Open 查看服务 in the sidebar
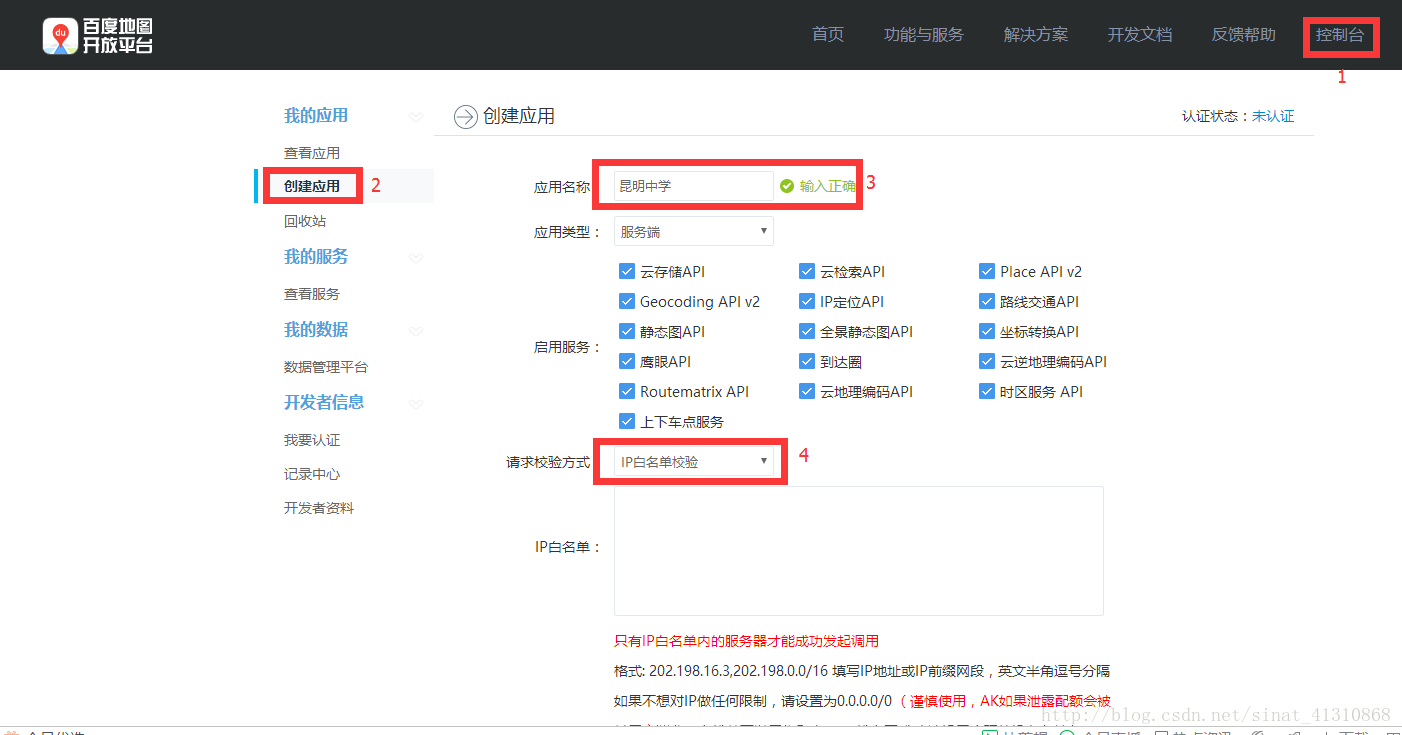 pyautogui.click(x=312, y=294)
